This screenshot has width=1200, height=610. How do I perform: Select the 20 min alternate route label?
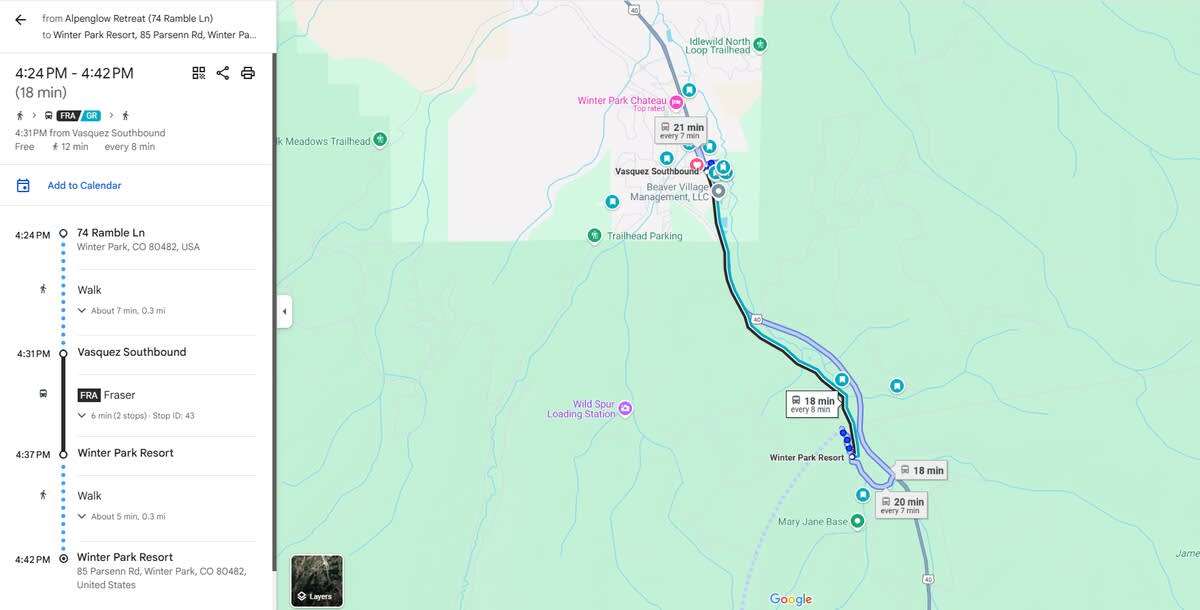tap(902, 506)
